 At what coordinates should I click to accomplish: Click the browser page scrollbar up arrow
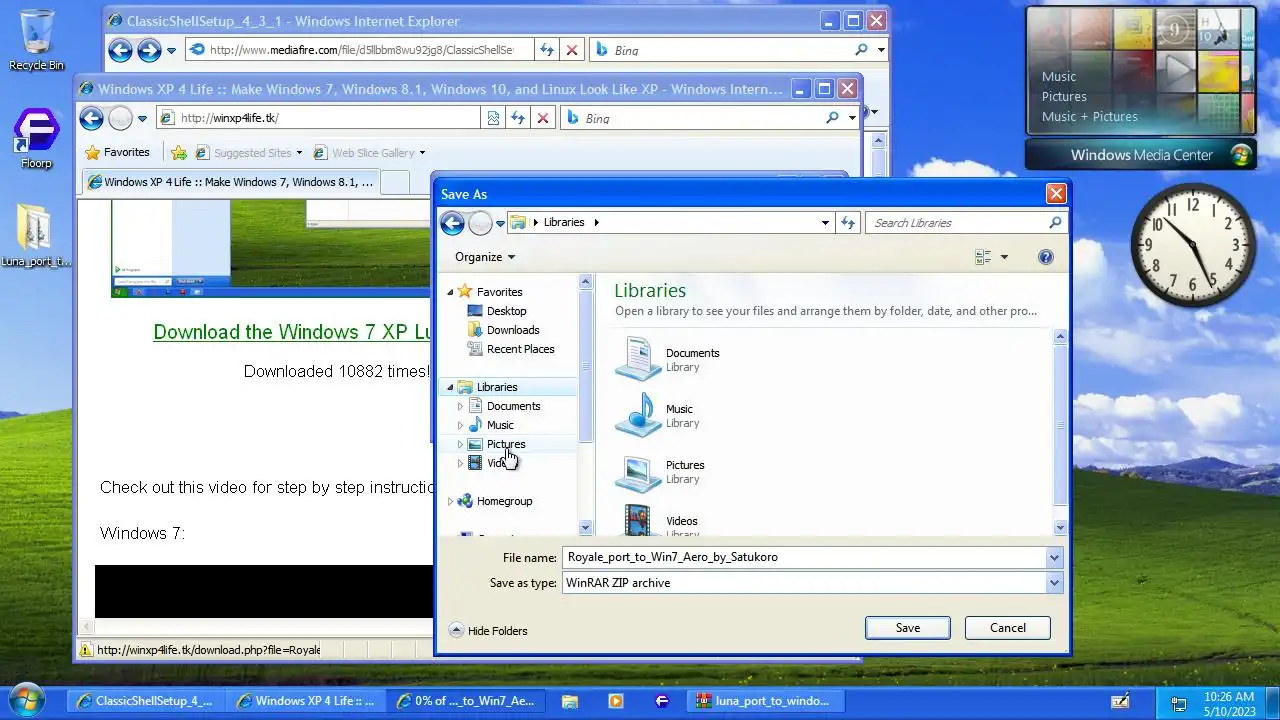[x=879, y=140]
